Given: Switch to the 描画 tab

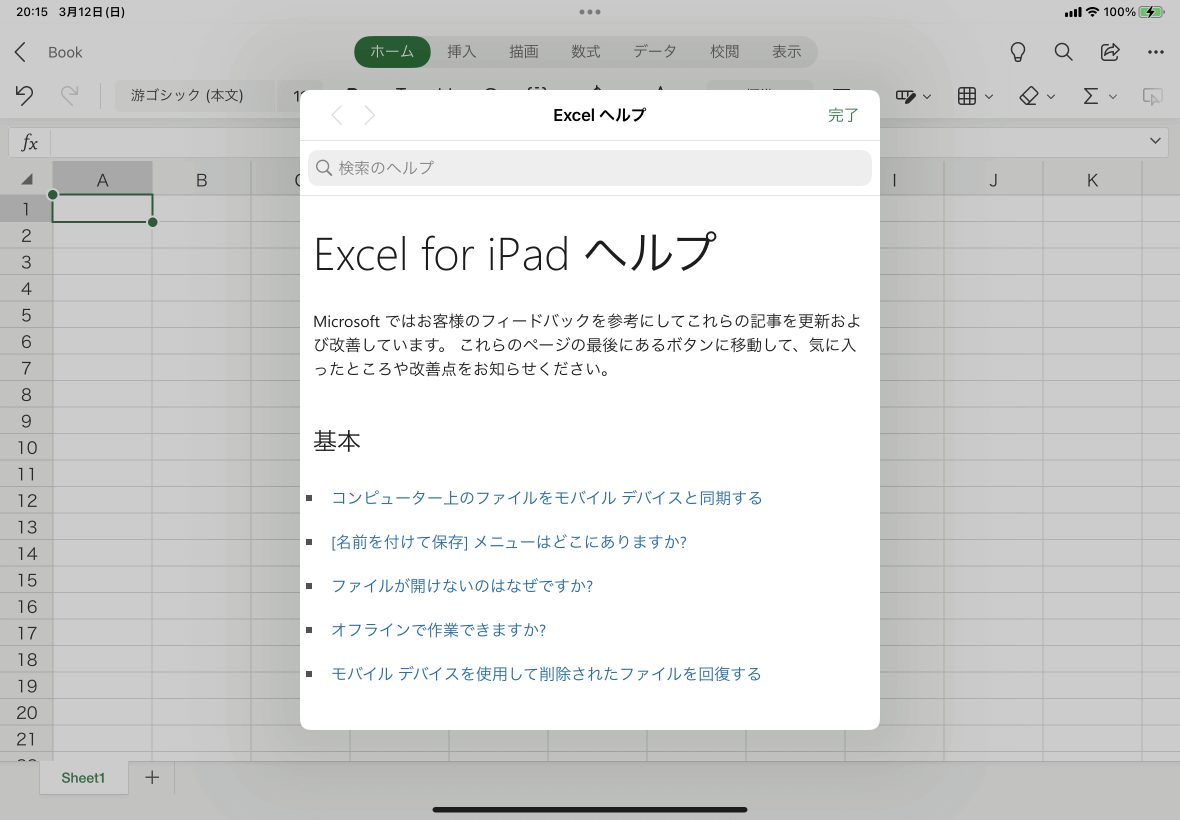Looking at the screenshot, I should tap(524, 52).
